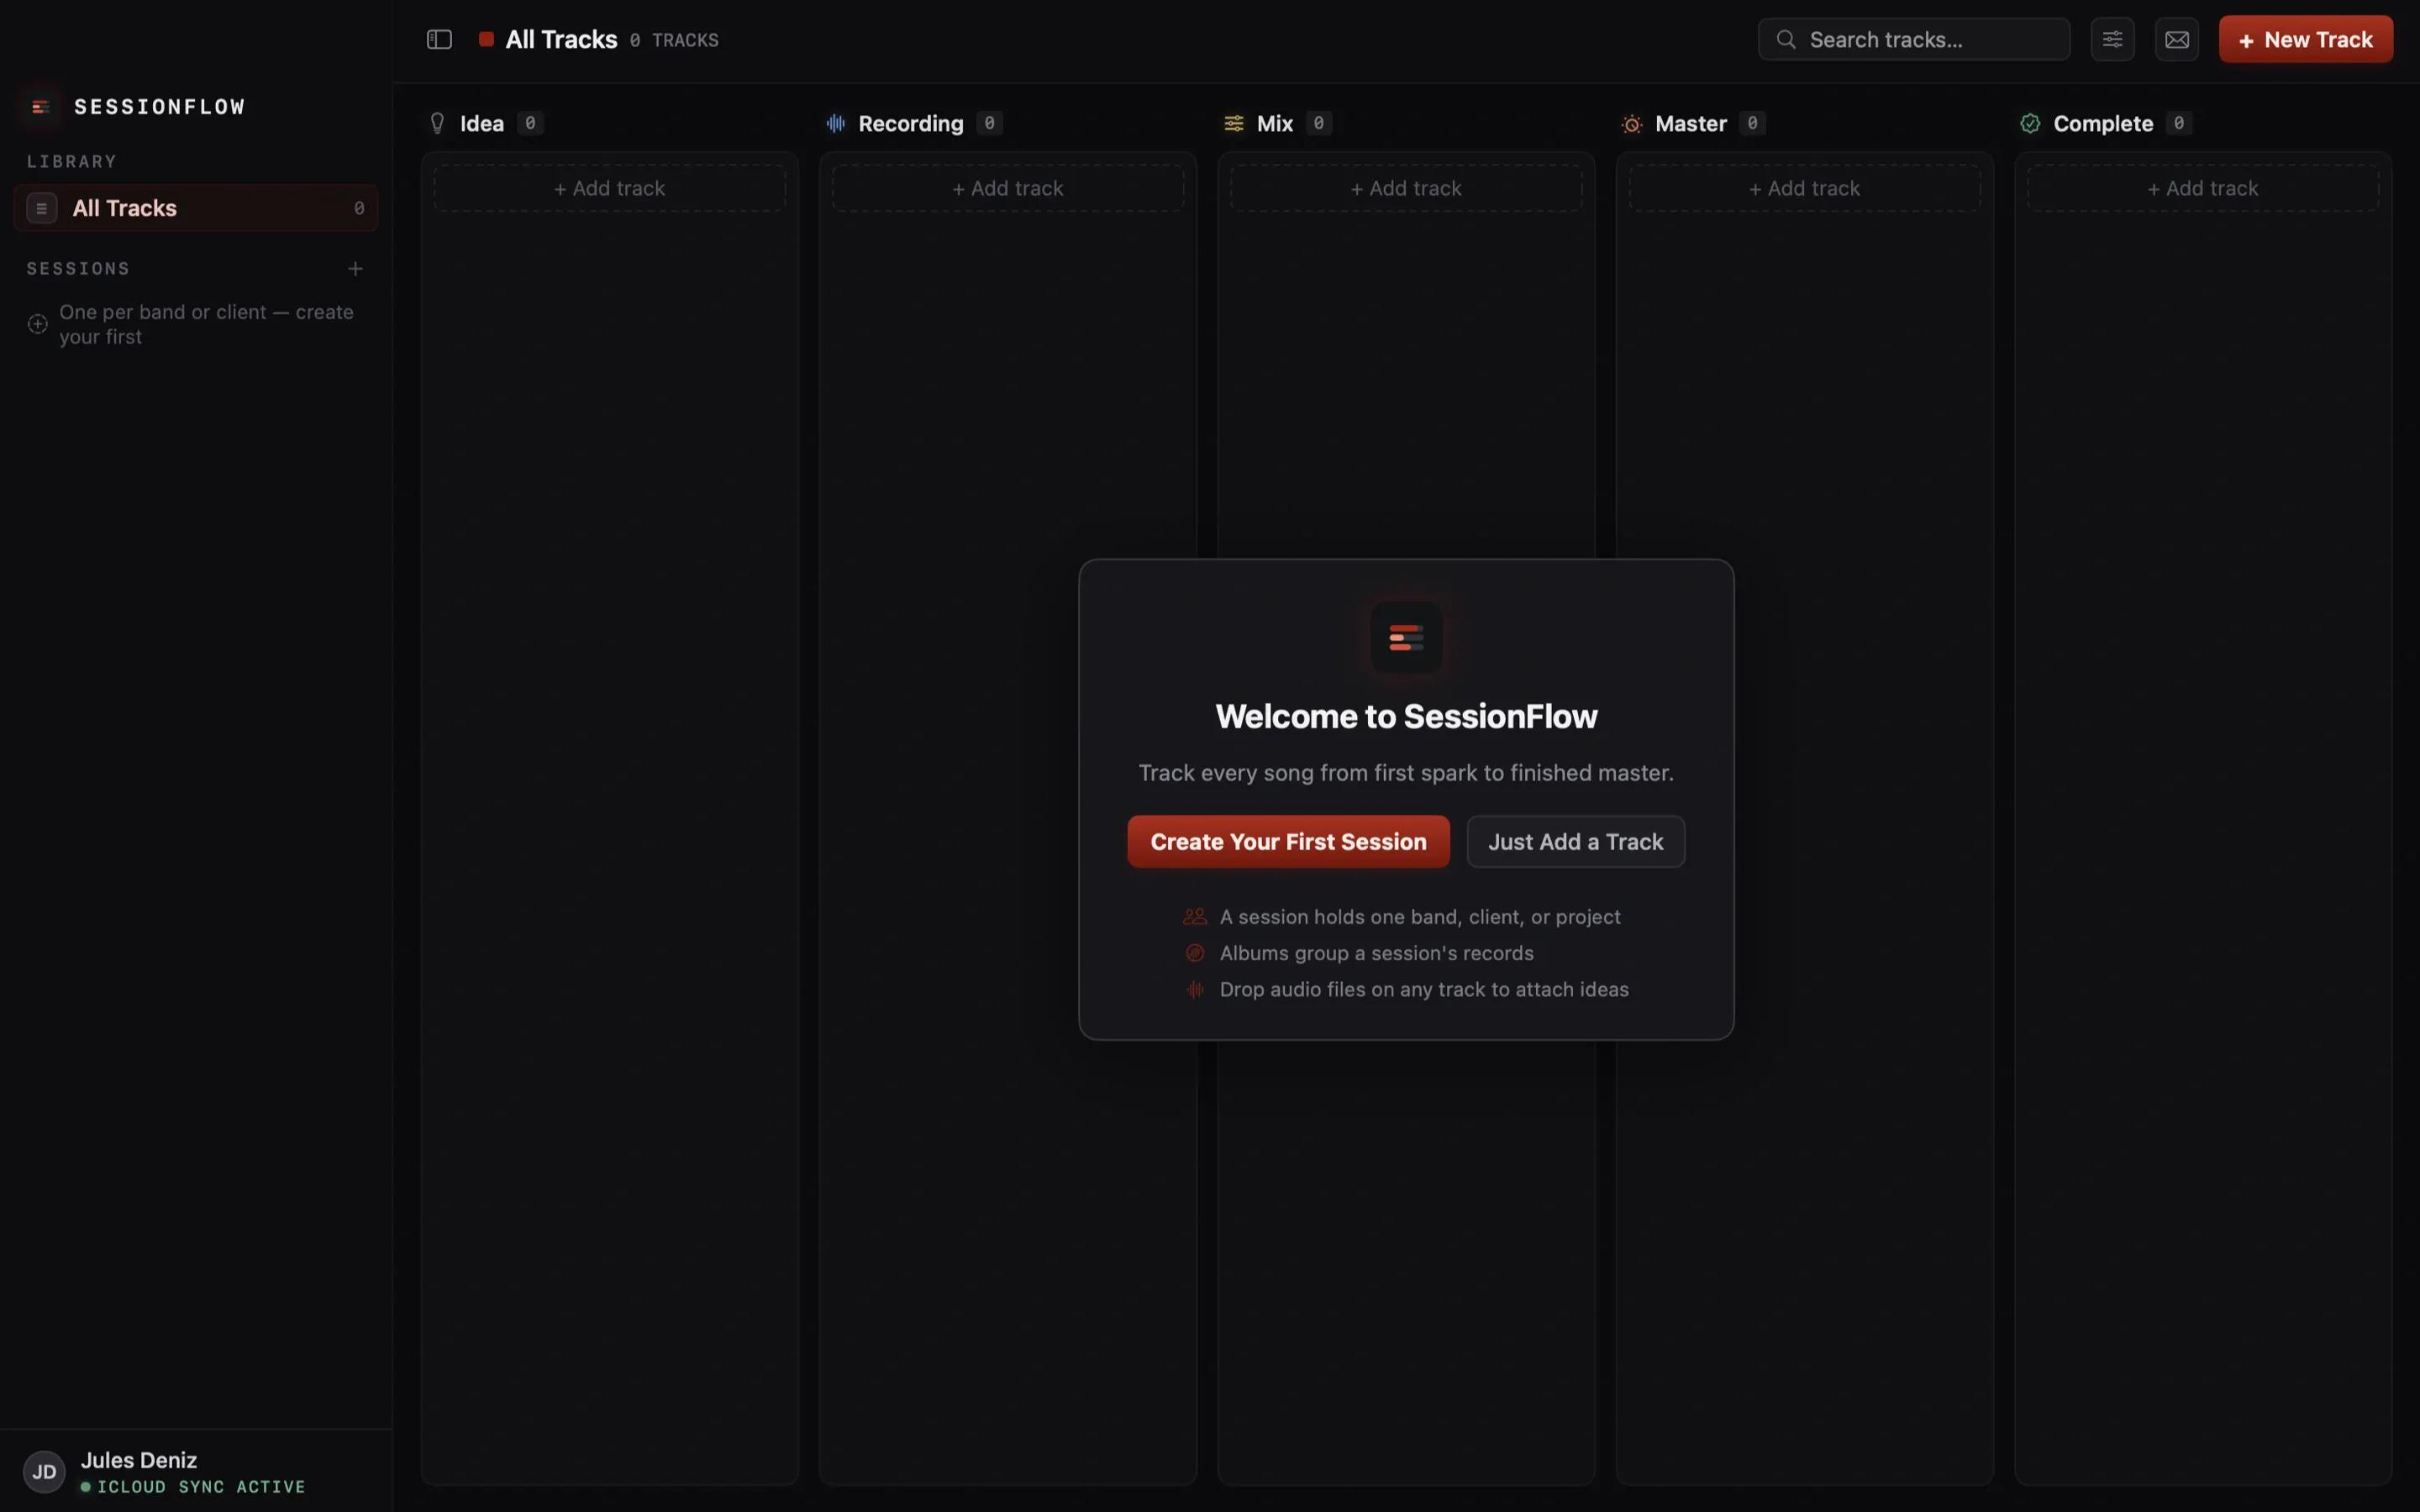Click the people icon by session description
Viewport: 2420px width, 1512px height.
1194,916
